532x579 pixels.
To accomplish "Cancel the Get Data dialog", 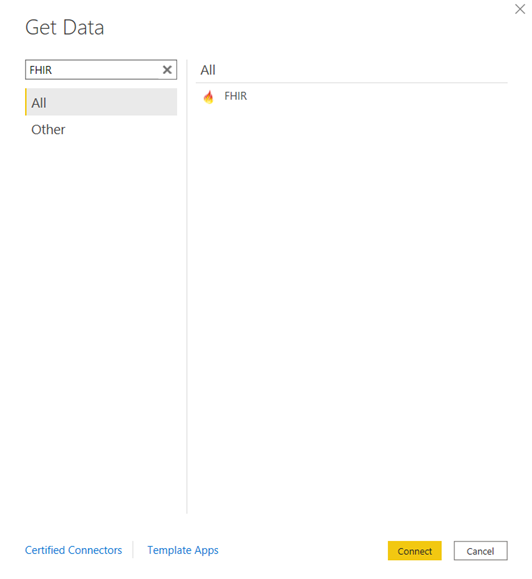I will coord(480,551).
